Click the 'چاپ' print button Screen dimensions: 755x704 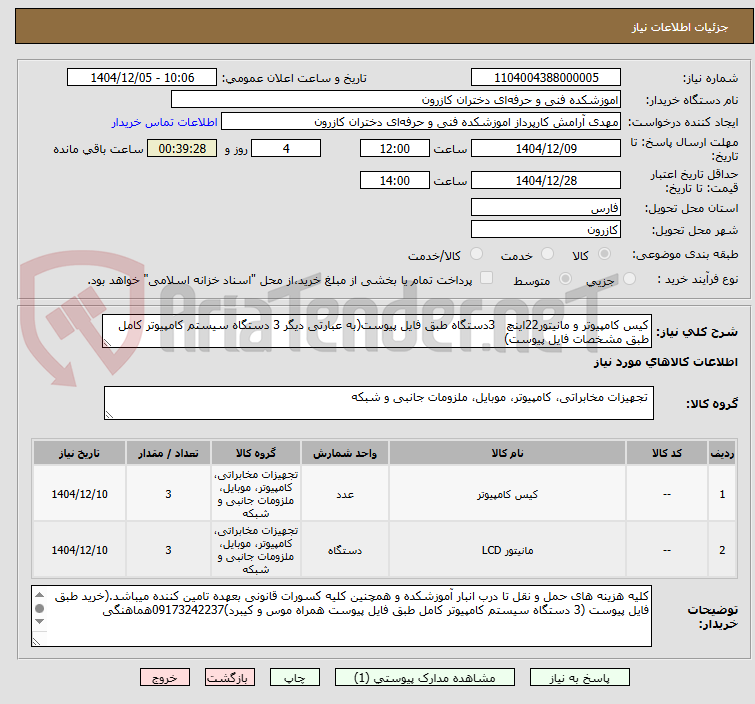pos(295,678)
